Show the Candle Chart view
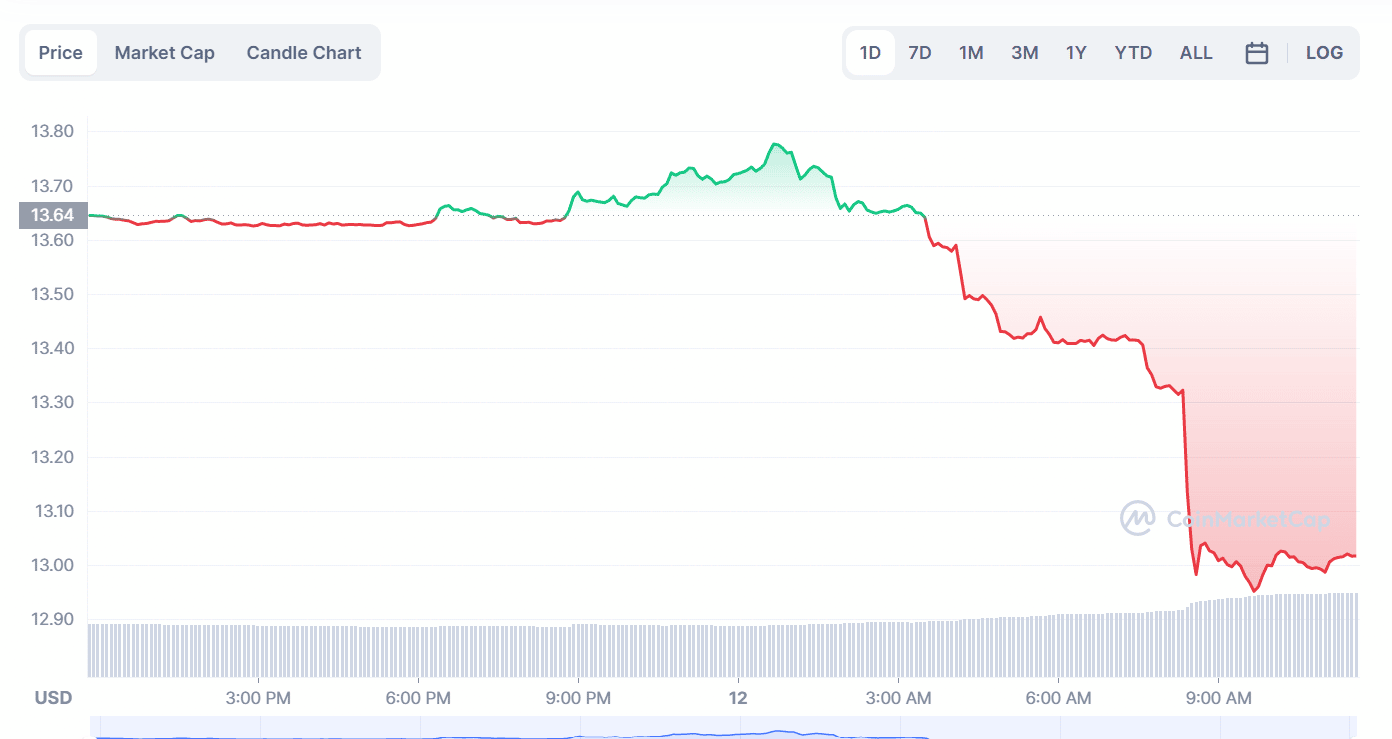Screen dimensions: 1392x739 304,53
